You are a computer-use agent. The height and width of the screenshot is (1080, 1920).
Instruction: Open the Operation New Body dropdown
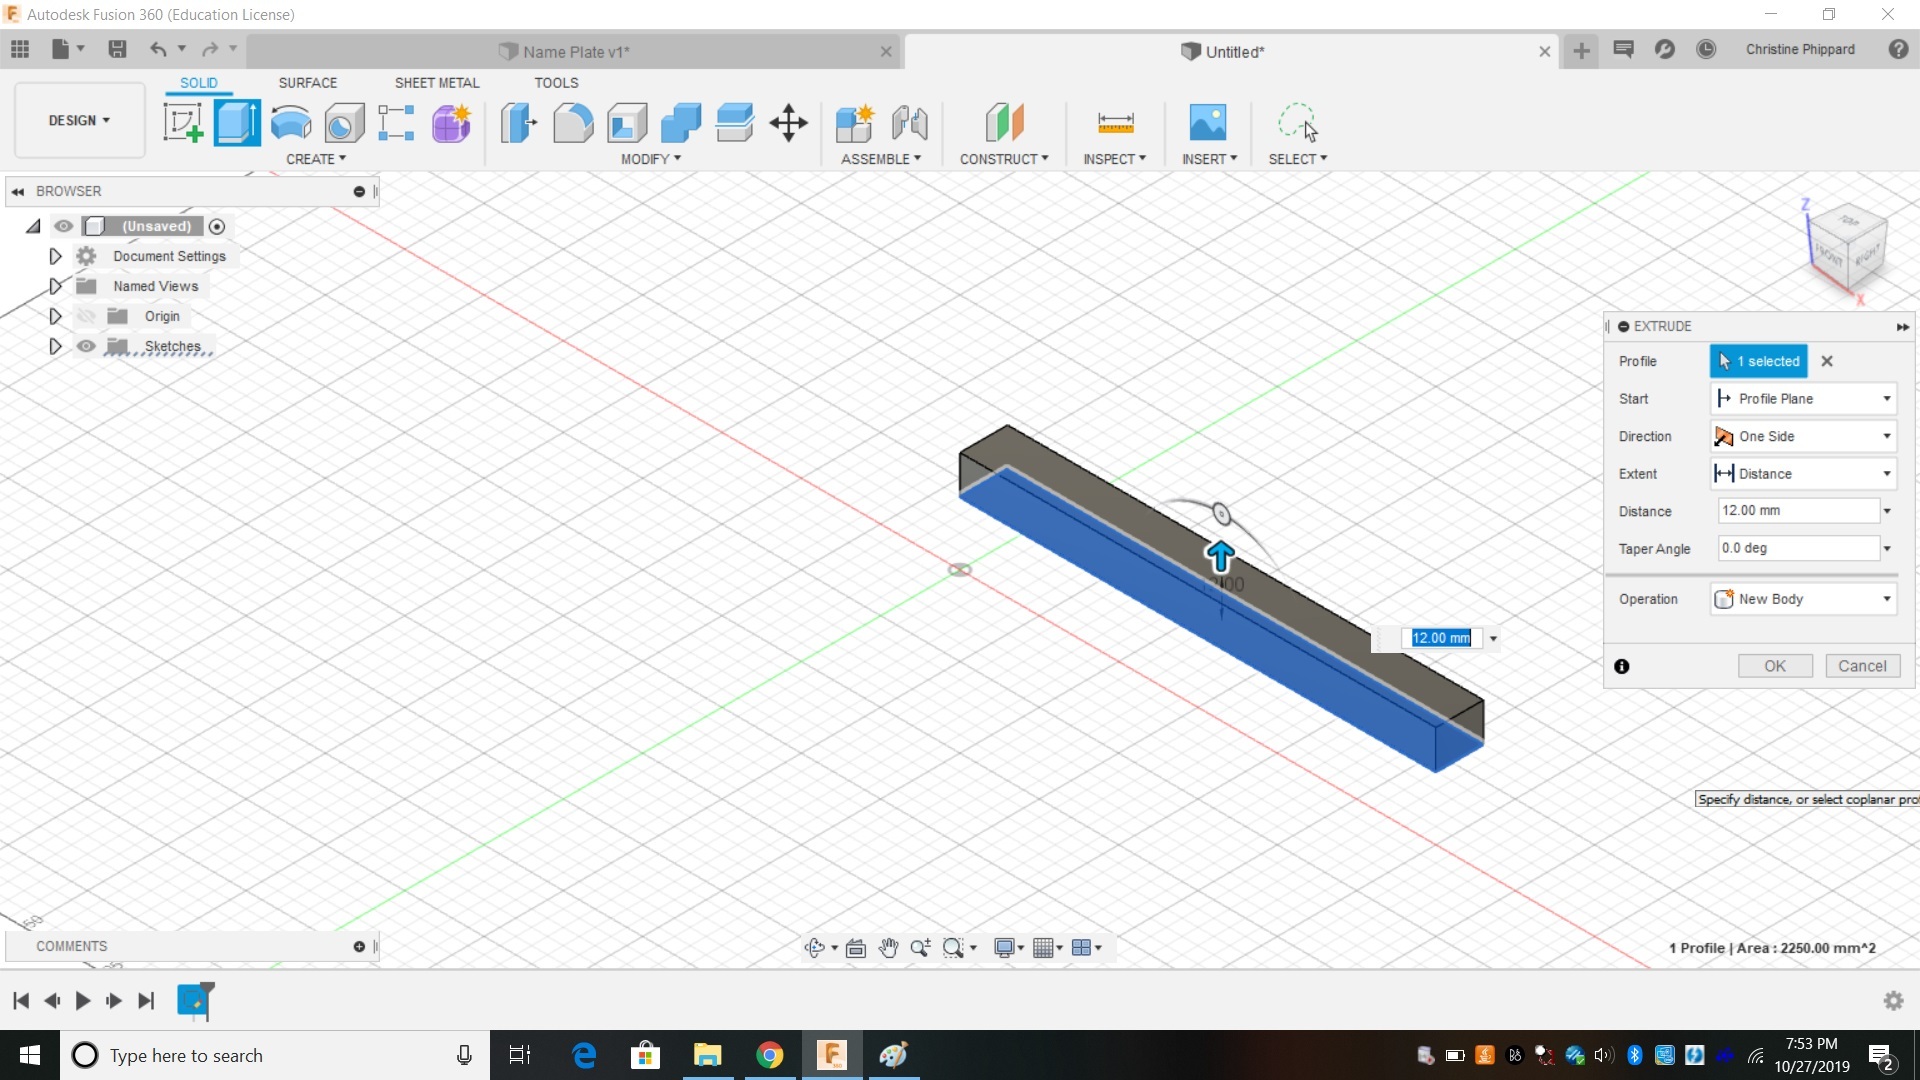pos(1803,599)
